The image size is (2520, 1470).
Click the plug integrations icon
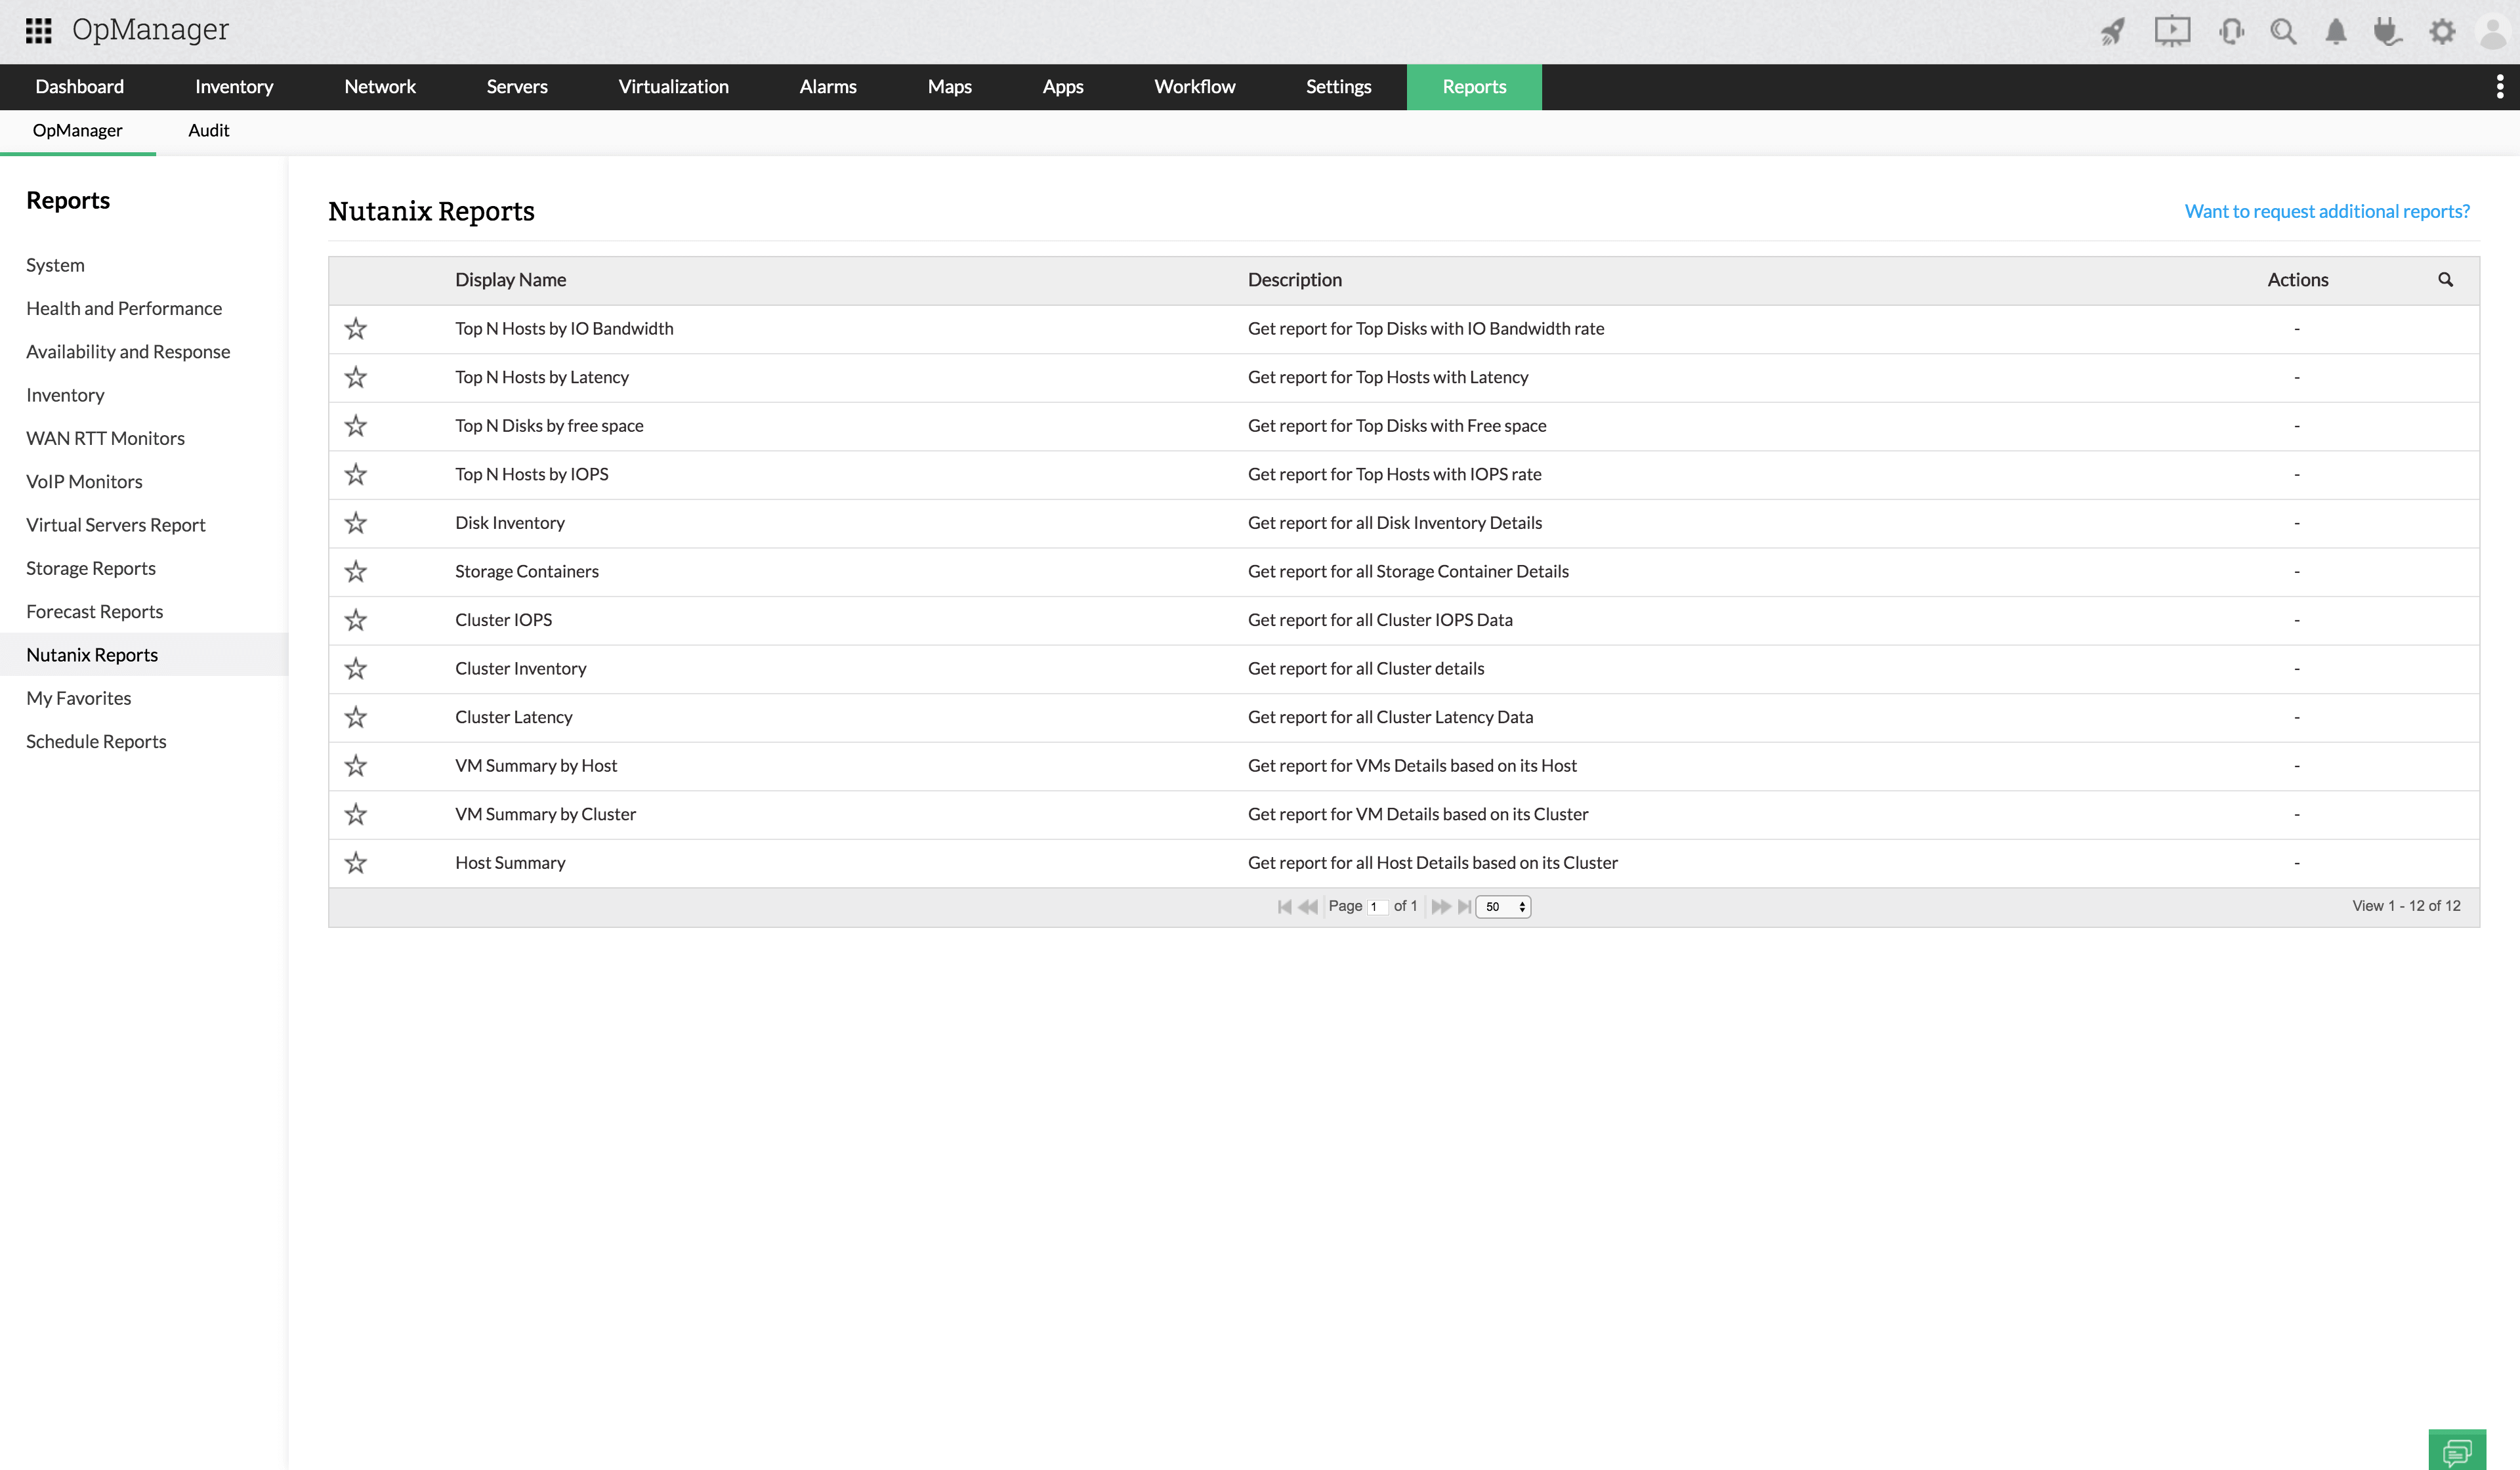(x=2387, y=32)
